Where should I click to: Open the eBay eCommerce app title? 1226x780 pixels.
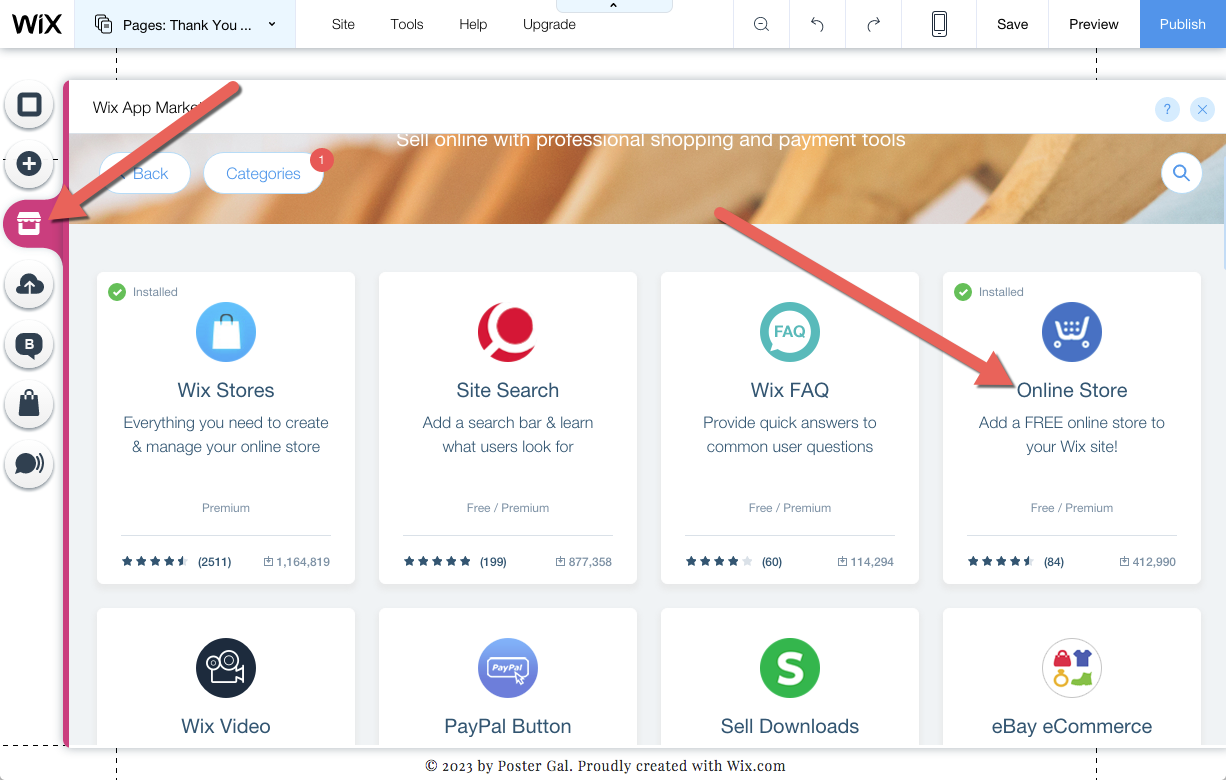click(x=1072, y=726)
